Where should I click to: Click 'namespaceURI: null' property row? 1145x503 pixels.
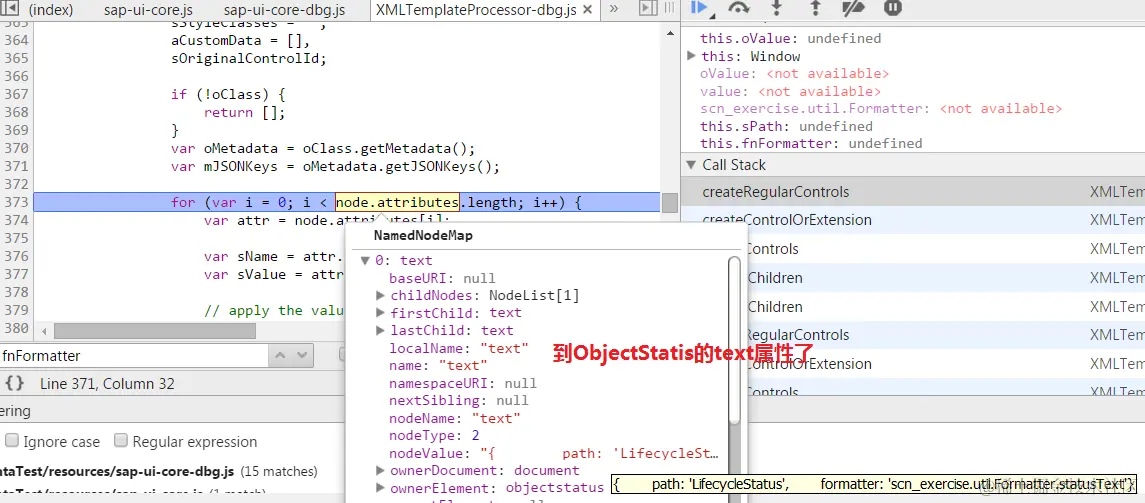[x=463, y=383]
